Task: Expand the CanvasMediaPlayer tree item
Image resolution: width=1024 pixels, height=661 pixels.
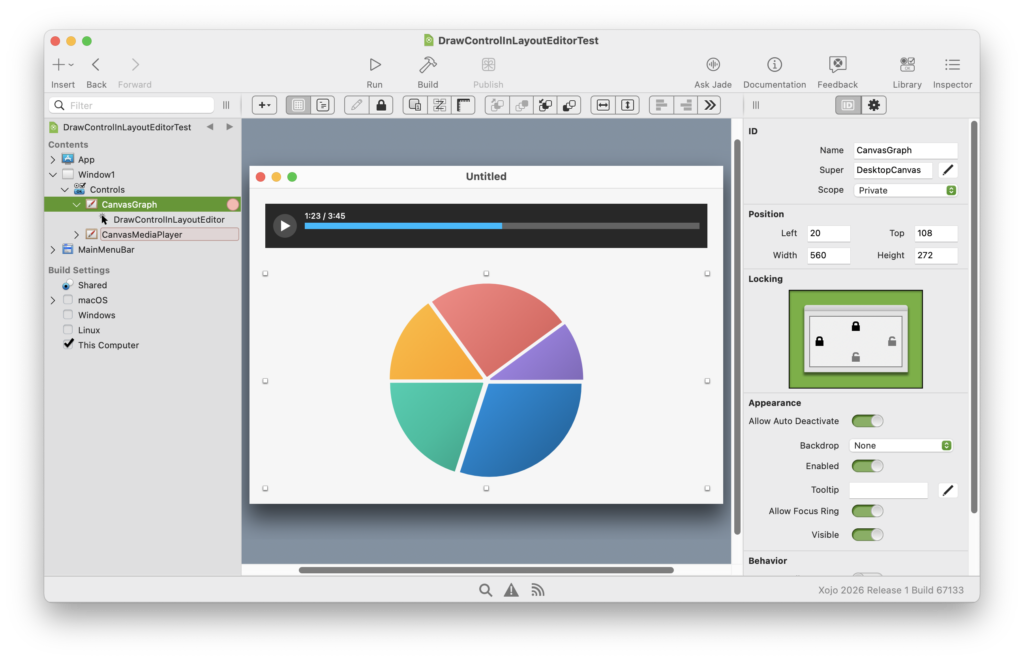Action: coord(77,235)
